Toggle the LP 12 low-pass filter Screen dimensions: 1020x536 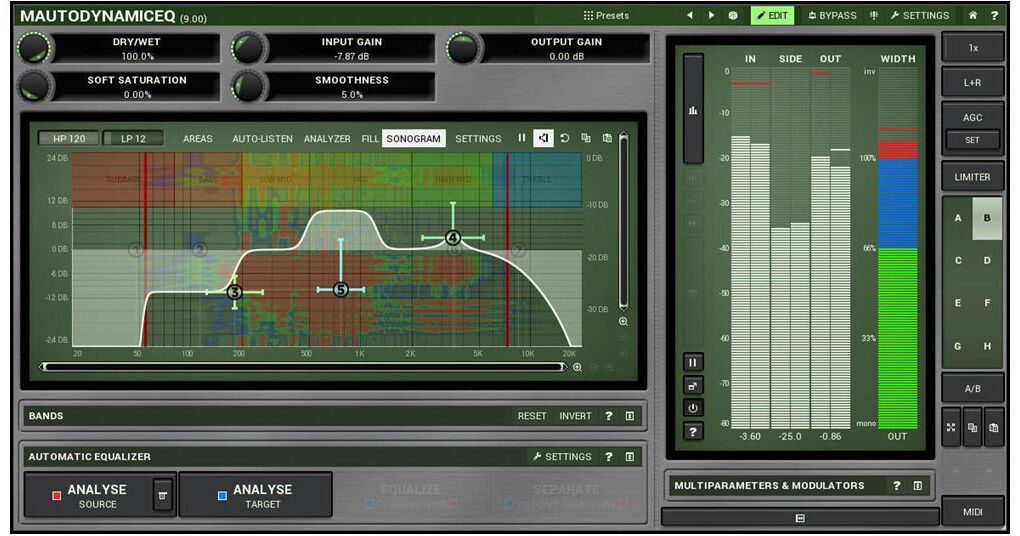[133, 139]
